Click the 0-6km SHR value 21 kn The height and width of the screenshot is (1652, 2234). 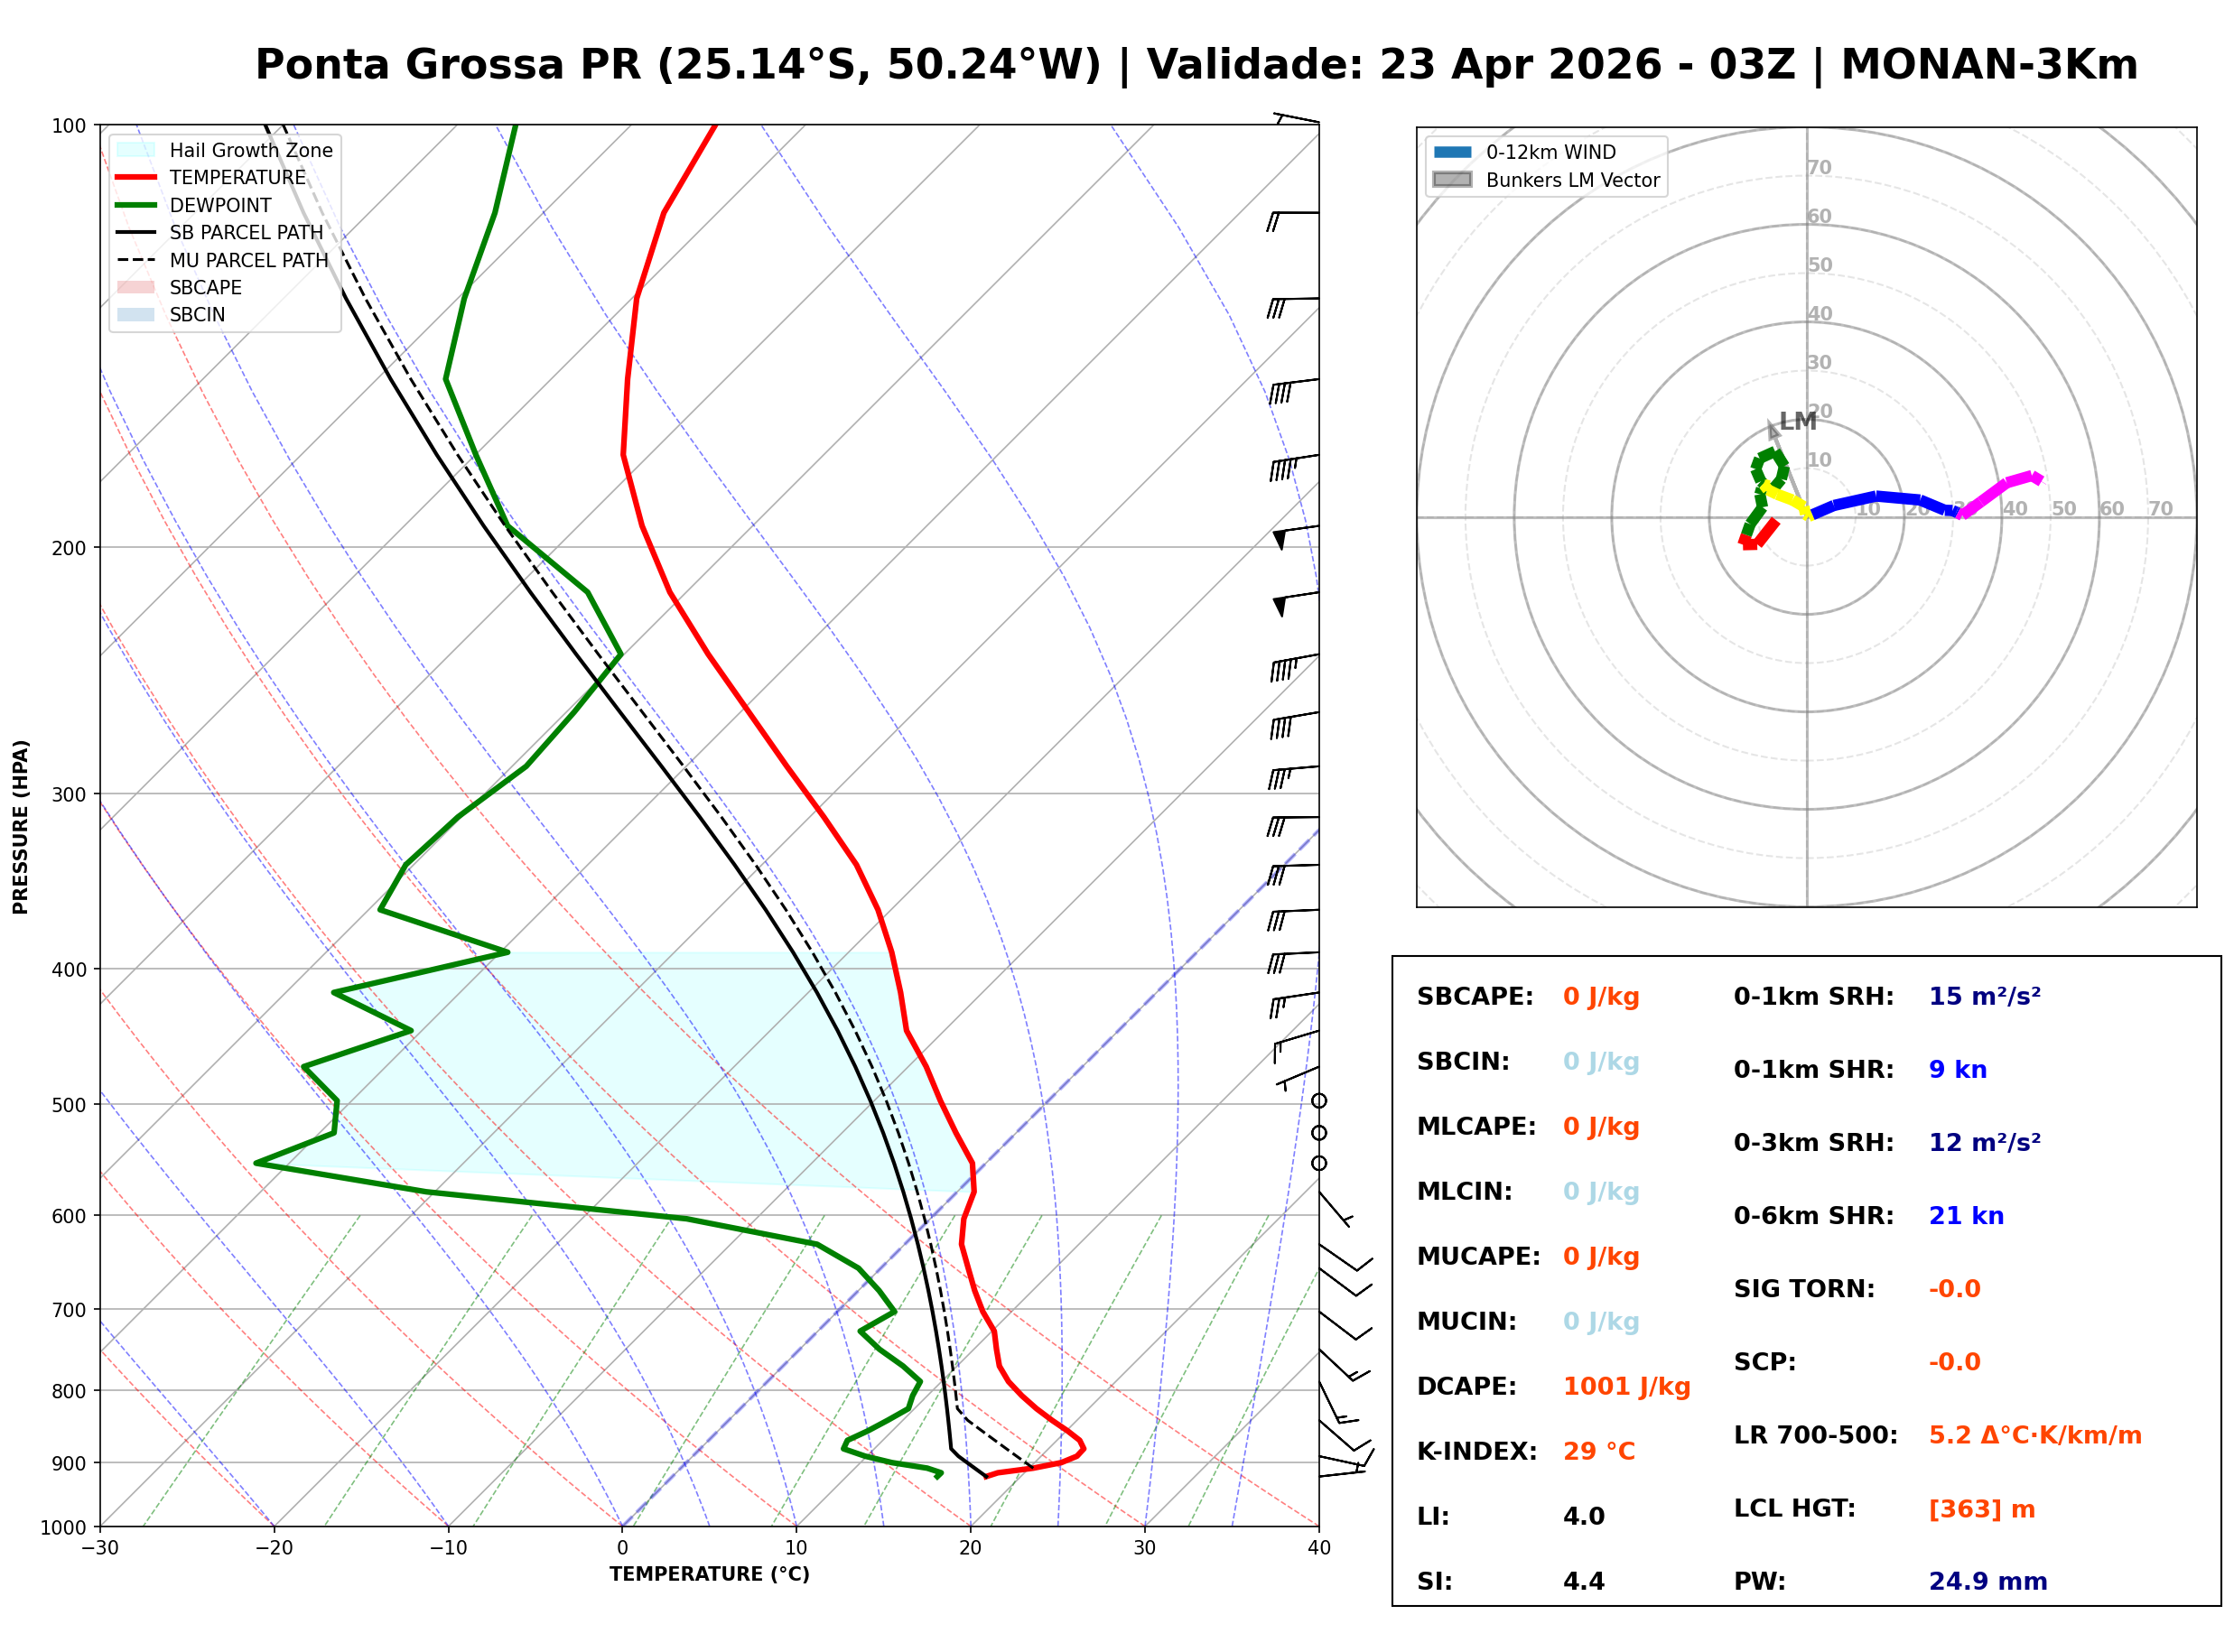[x=1966, y=1216]
